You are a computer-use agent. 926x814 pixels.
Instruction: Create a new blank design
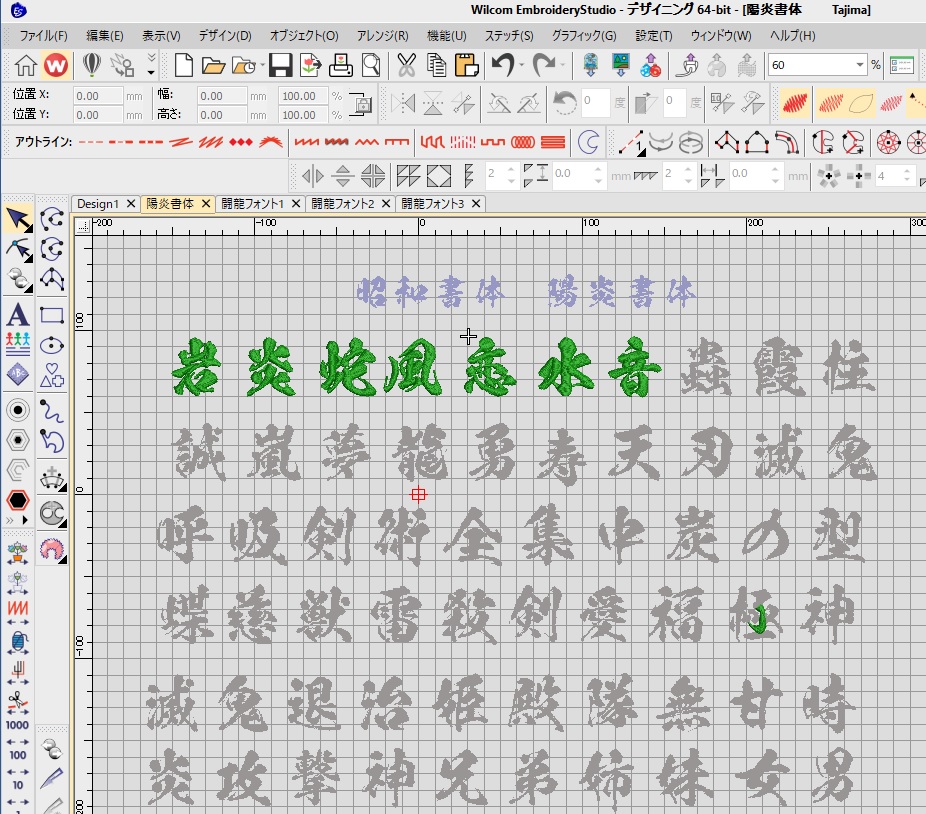pos(184,65)
